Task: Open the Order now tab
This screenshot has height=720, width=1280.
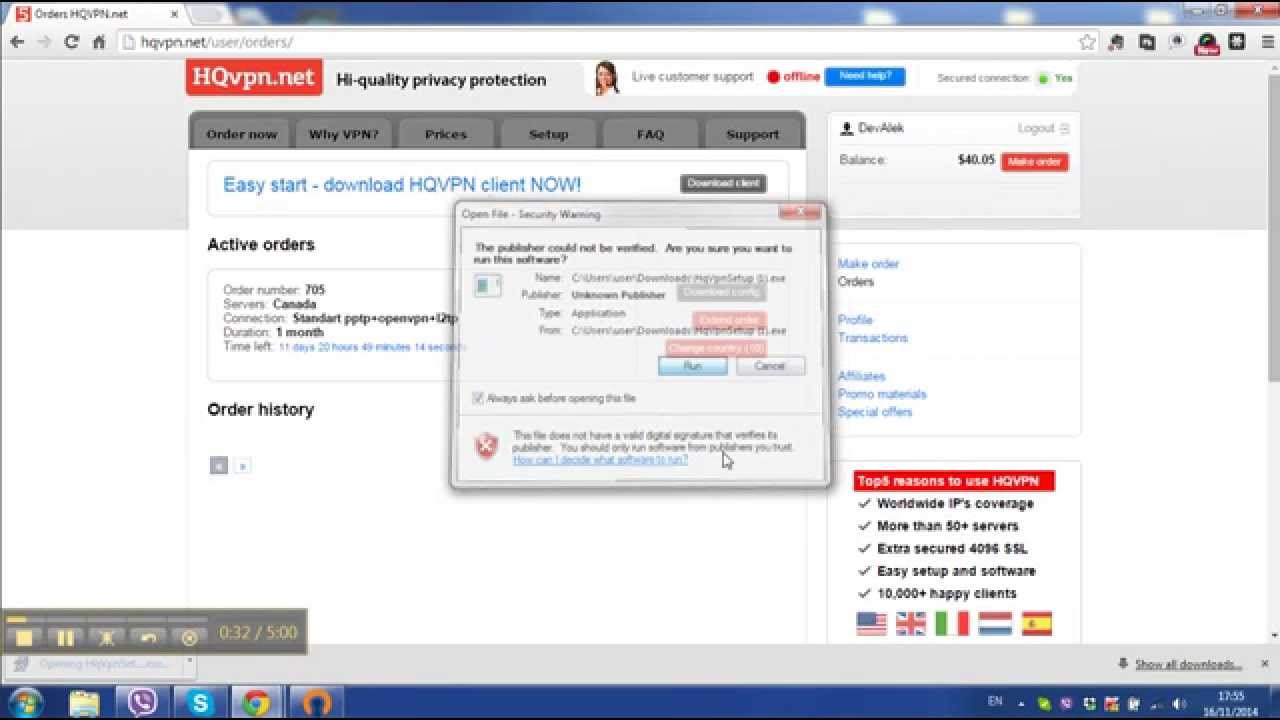Action: (241, 134)
